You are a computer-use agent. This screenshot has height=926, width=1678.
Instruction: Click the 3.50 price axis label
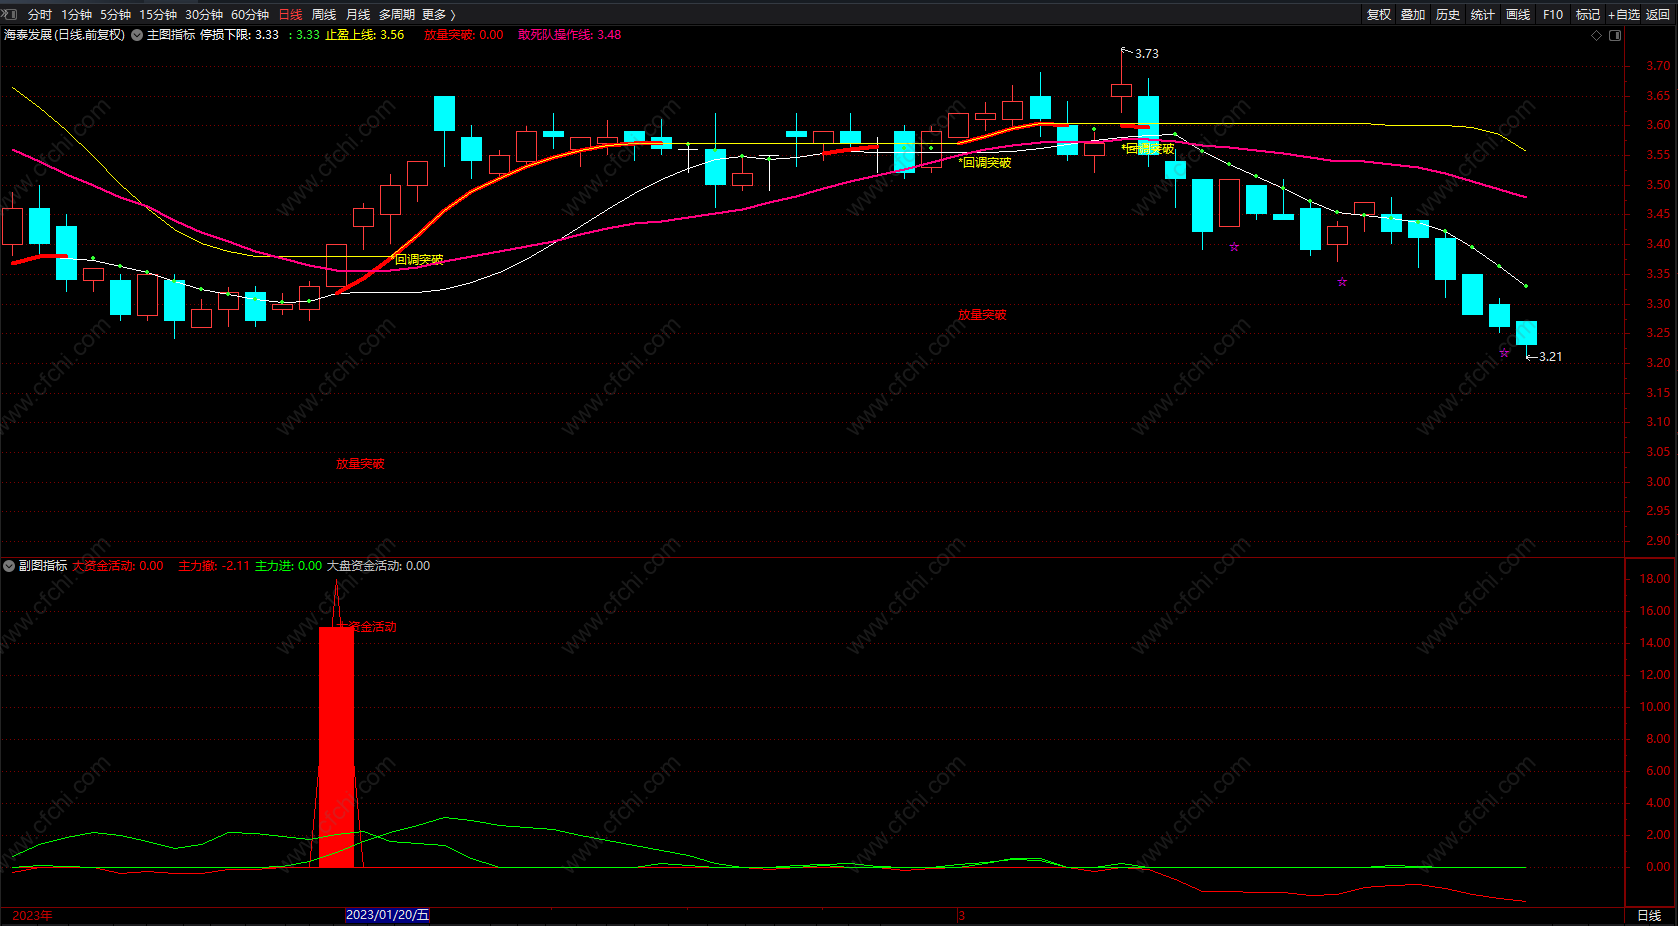1658,185
